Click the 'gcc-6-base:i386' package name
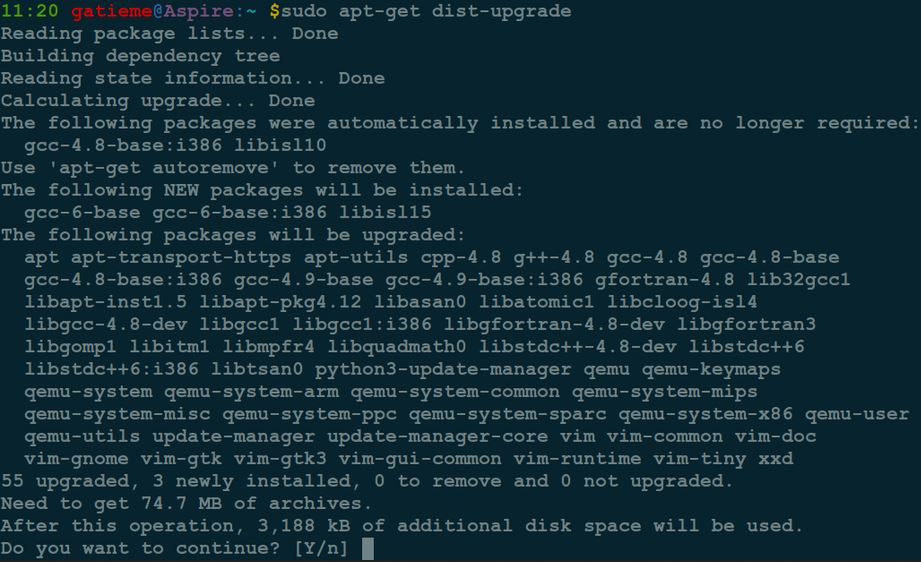Screen dimensions: 921x562 tap(240, 212)
